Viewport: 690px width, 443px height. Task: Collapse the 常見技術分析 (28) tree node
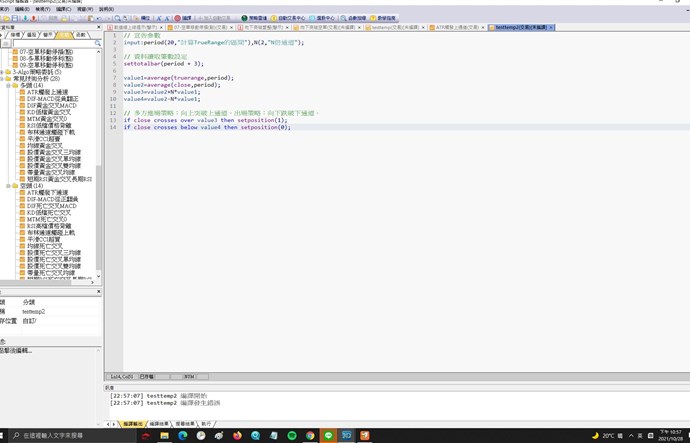pyautogui.click(x=4, y=79)
